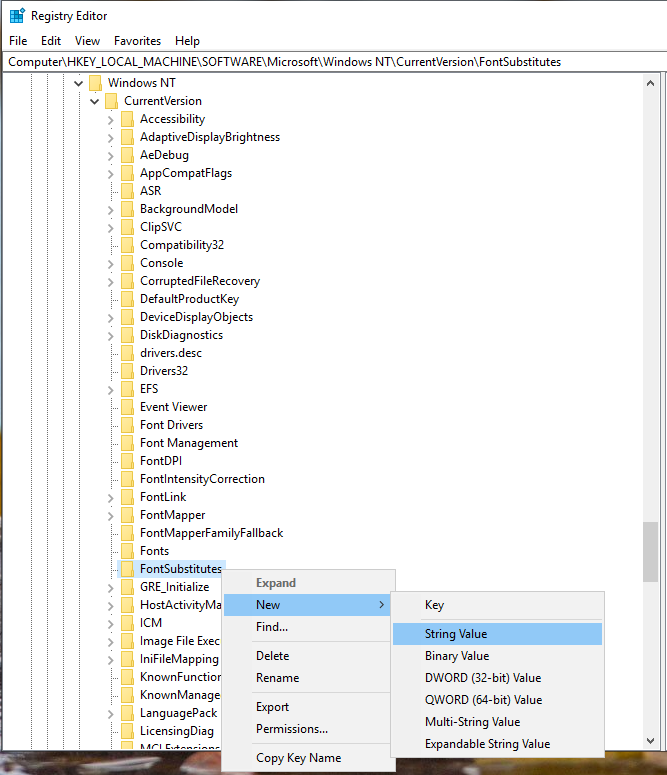667x775 pixels.
Task: Choose Key from the New submenu
Action: pos(497,605)
